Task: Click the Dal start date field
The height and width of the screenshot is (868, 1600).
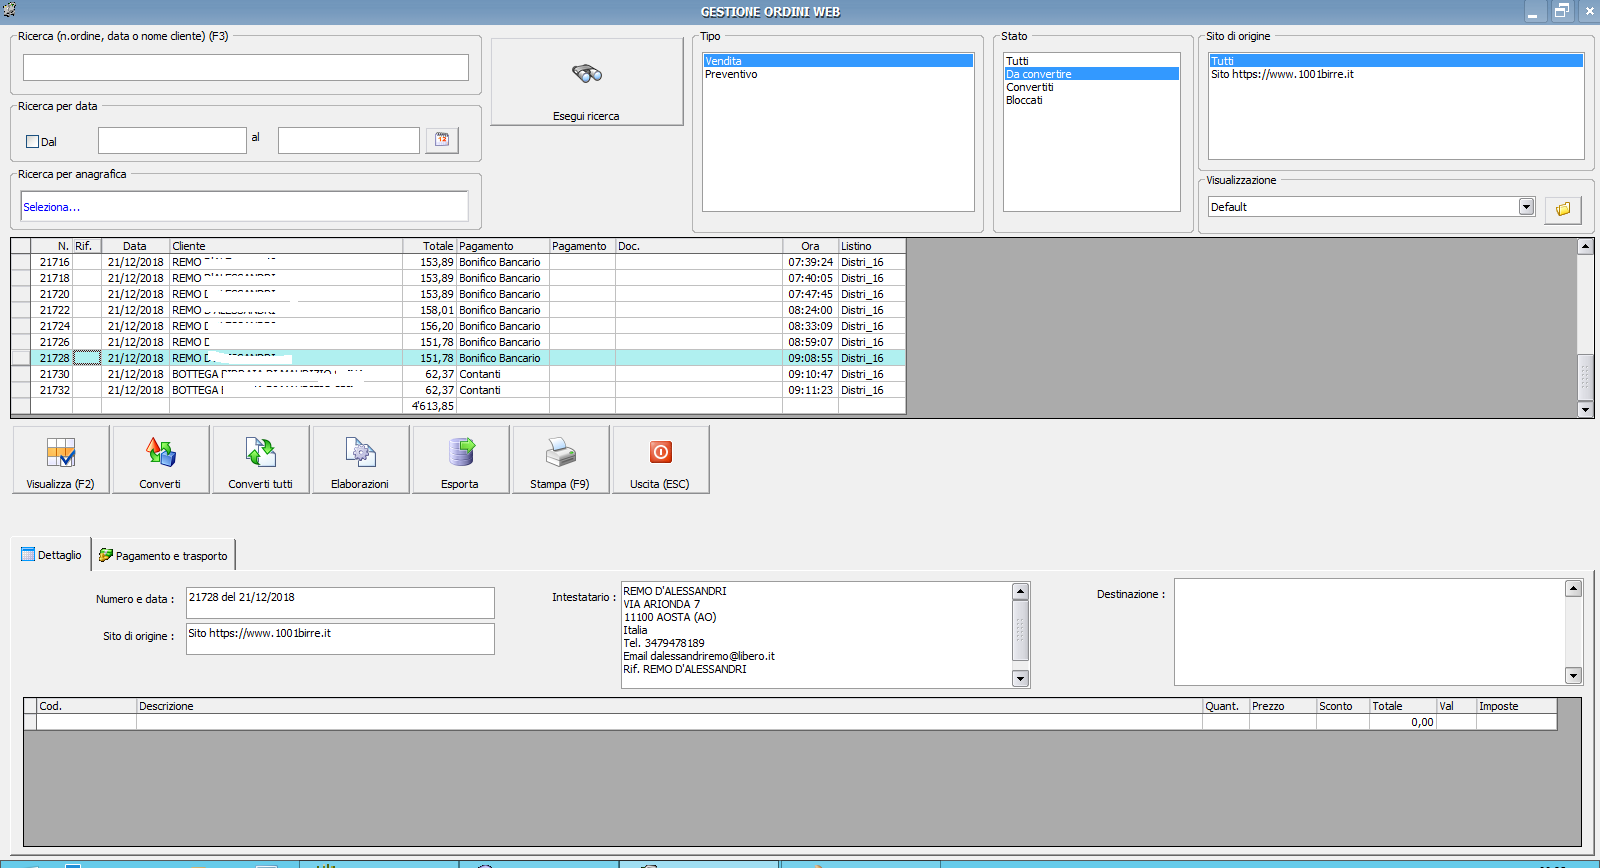Action: 172,140
